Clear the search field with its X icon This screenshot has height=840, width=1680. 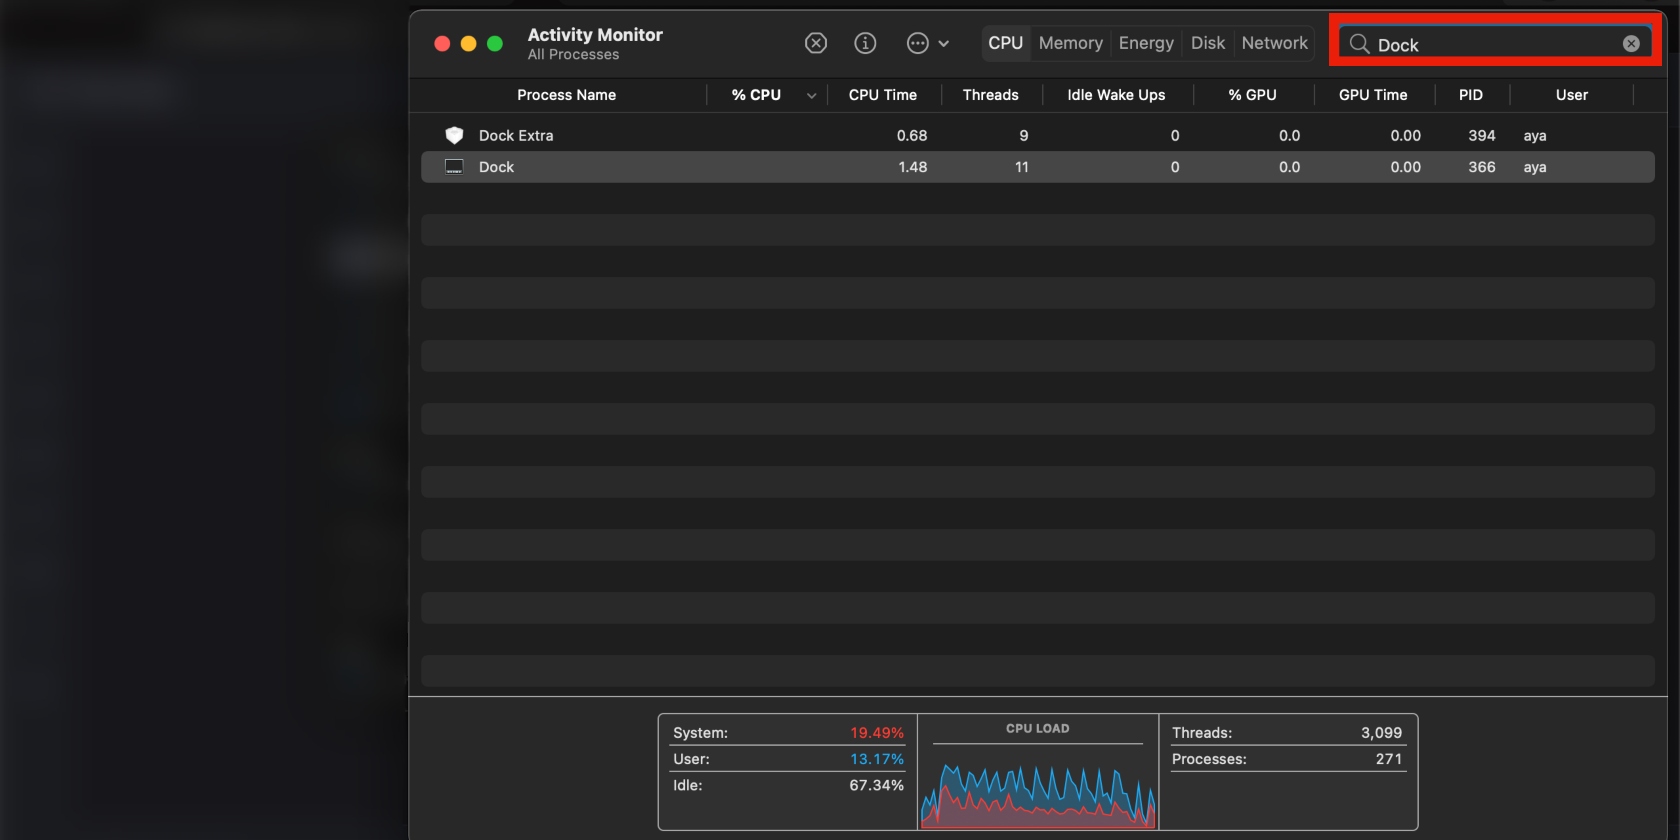1631,44
